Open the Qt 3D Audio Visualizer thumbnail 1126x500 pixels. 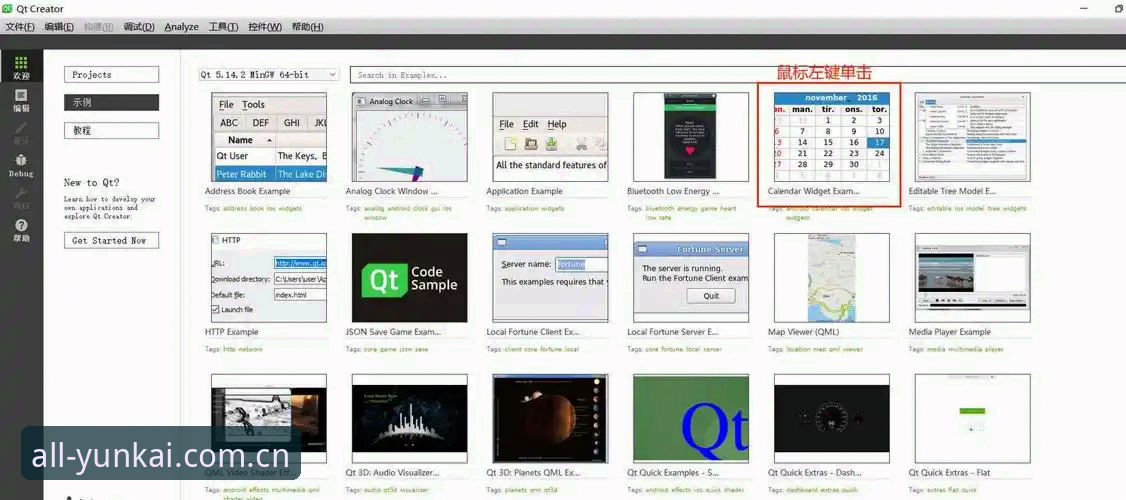[x=409, y=418]
